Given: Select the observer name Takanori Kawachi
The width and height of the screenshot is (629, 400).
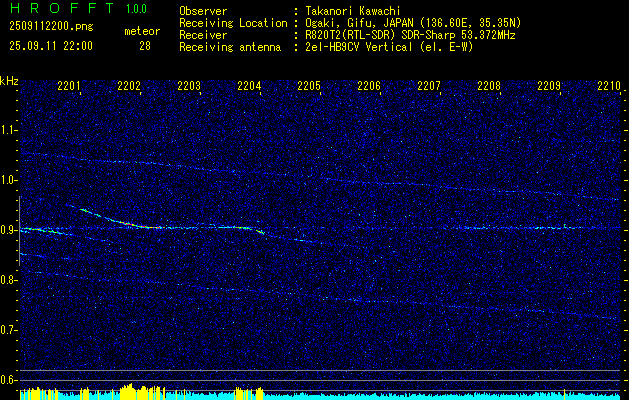Looking at the screenshot, I should point(348,10).
